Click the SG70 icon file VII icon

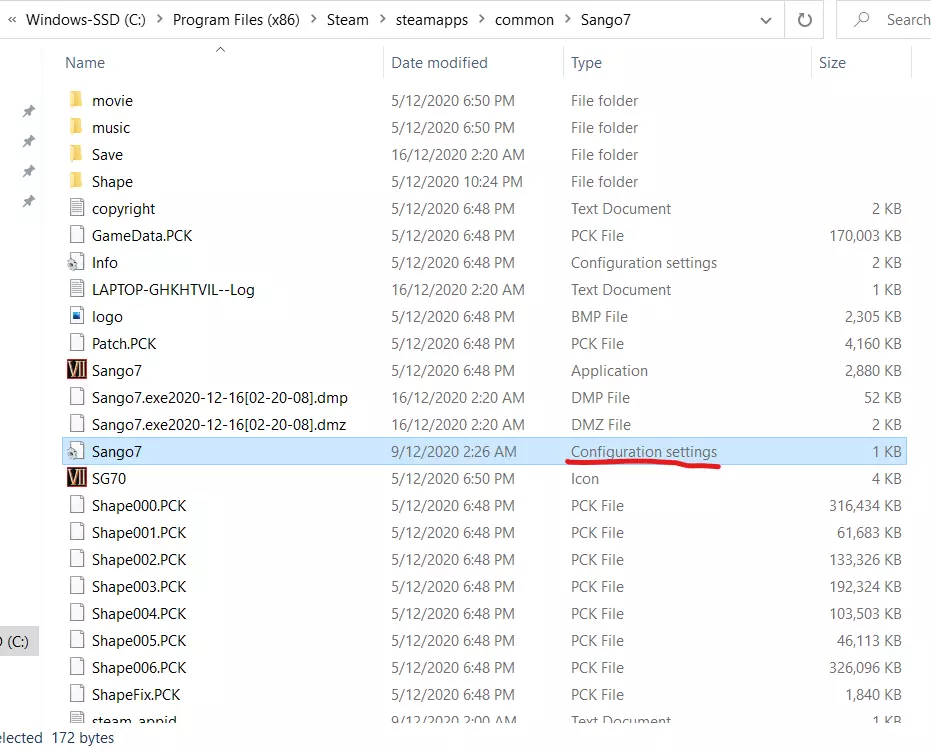click(77, 478)
